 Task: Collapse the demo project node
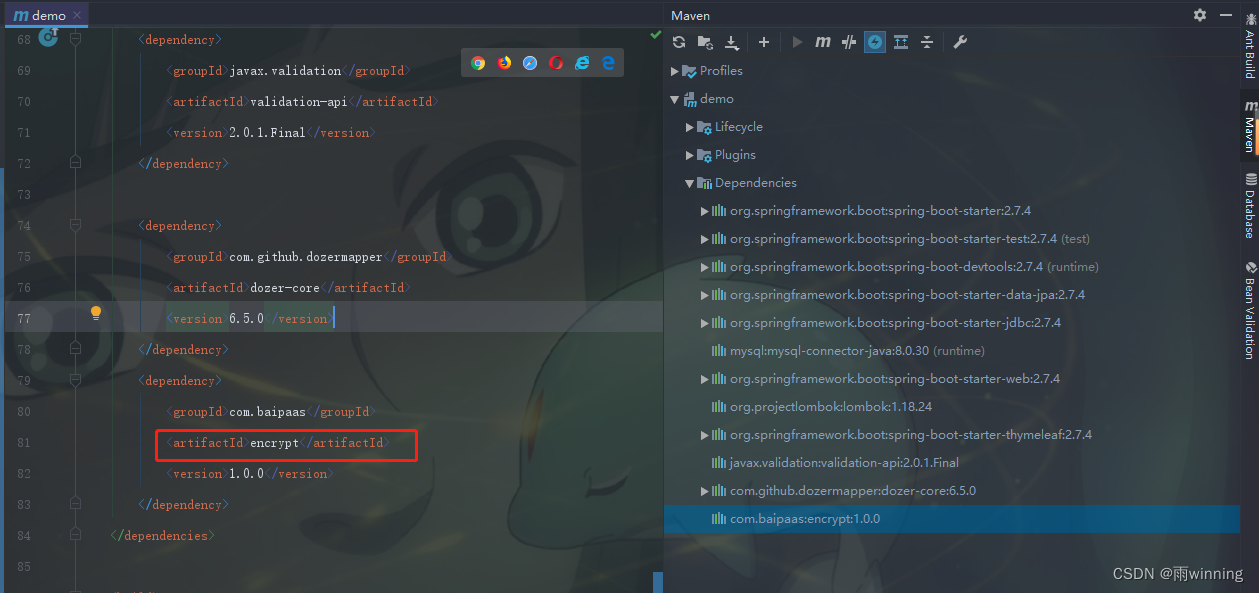675,99
